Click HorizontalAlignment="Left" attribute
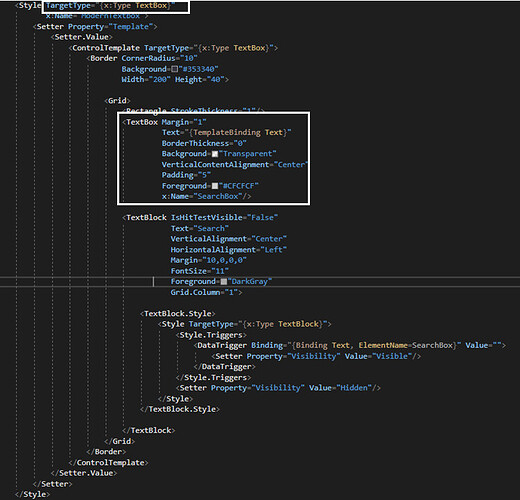This screenshot has height=500, width=520. pyautogui.click(x=229, y=250)
